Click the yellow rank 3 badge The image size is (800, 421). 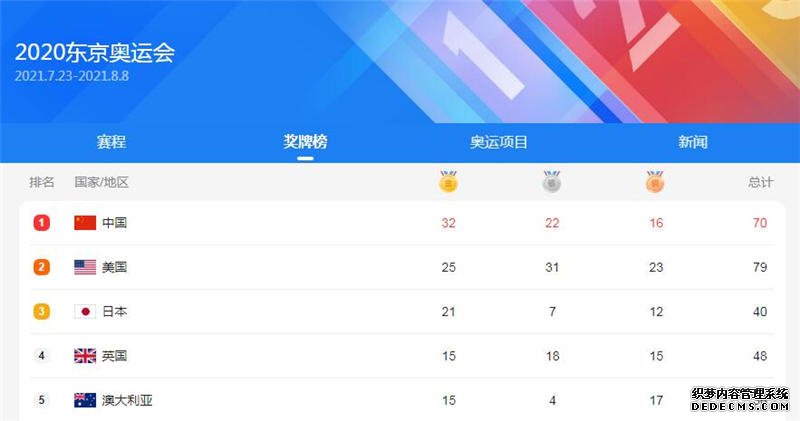42,311
